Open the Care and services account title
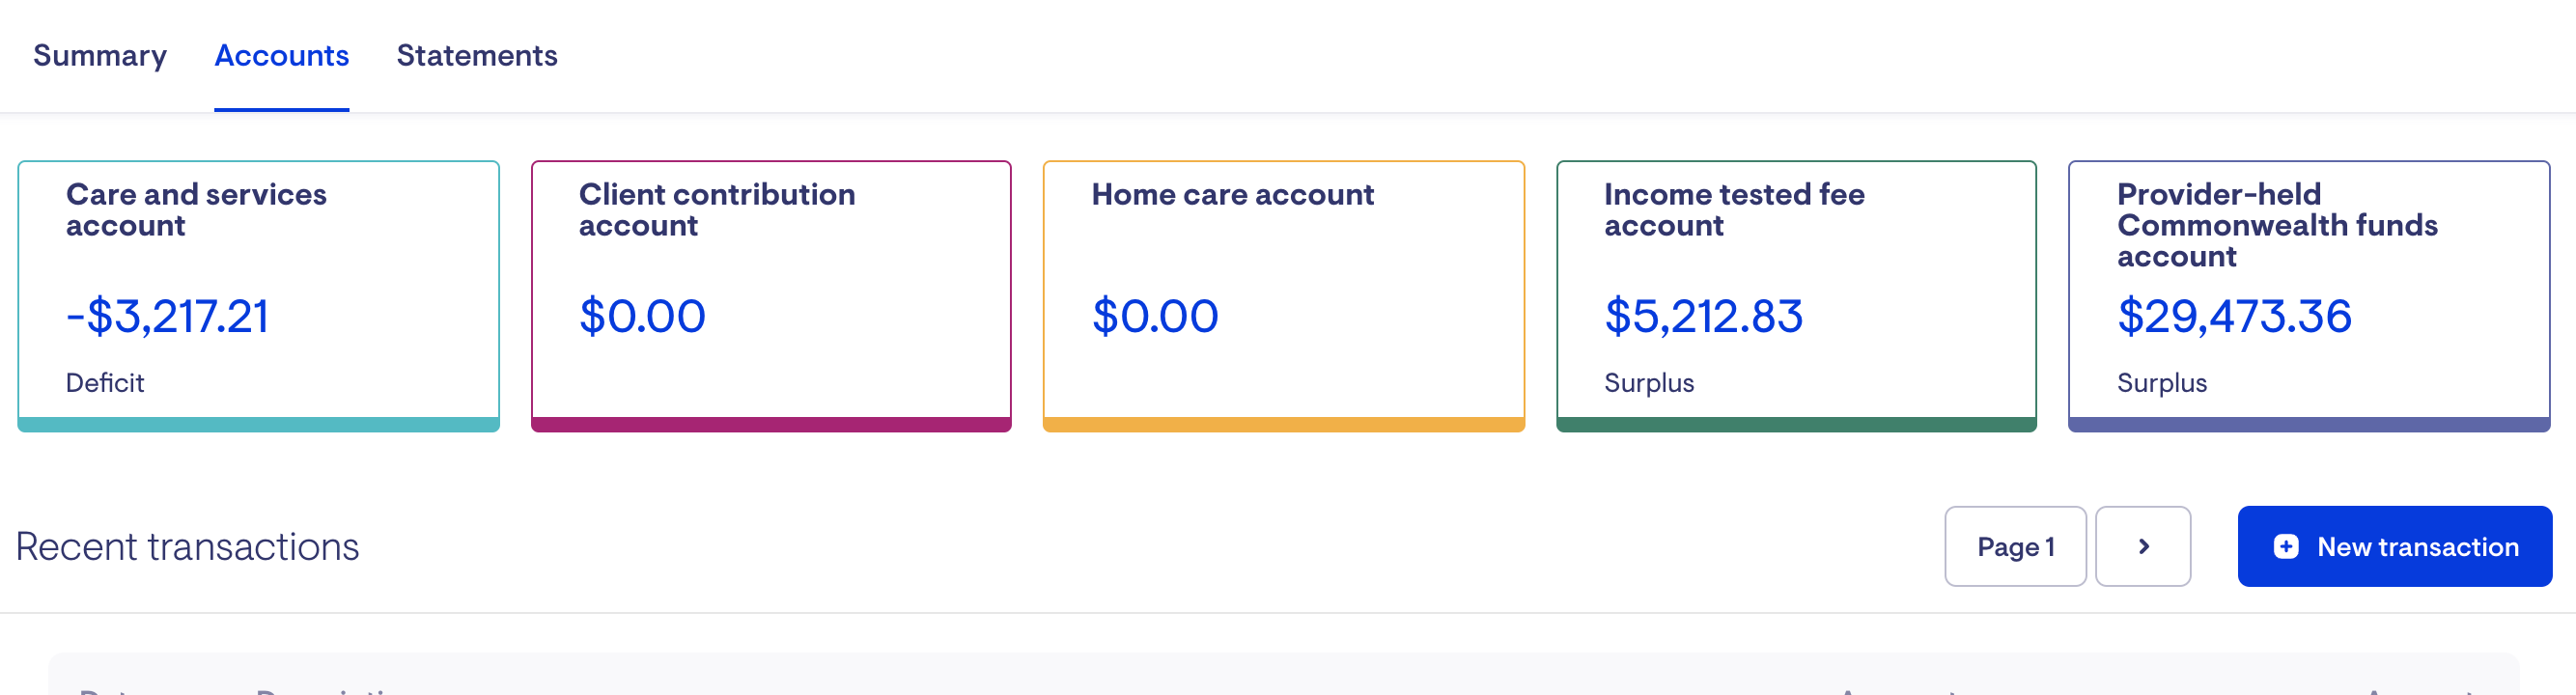2576x695 pixels. coord(196,210)
